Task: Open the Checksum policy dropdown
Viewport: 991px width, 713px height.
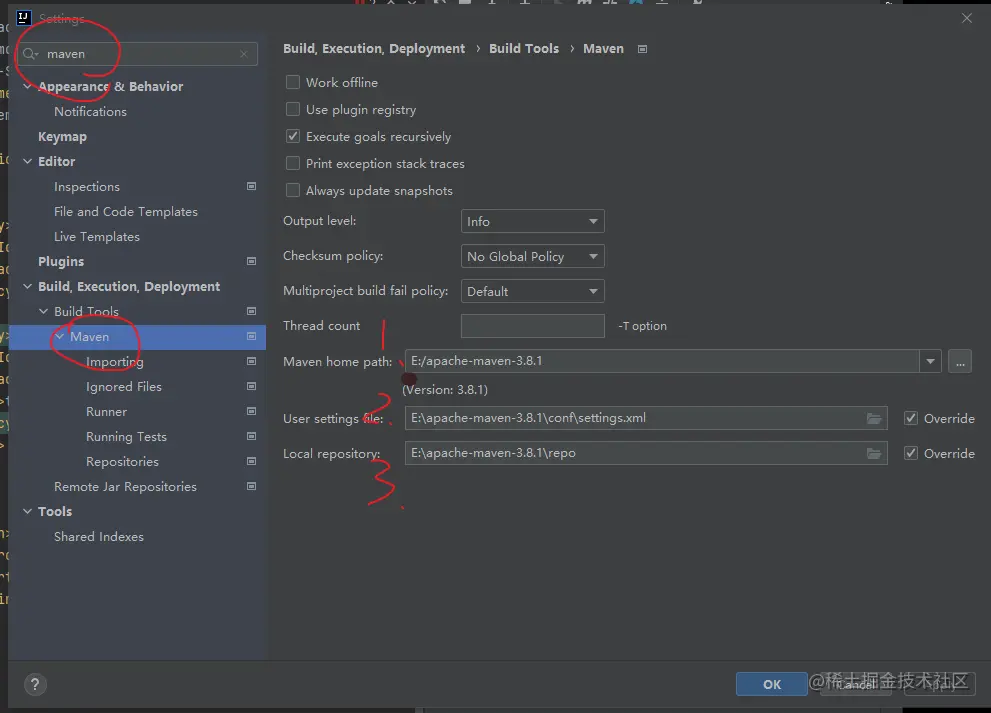Action: click(532, 257)
